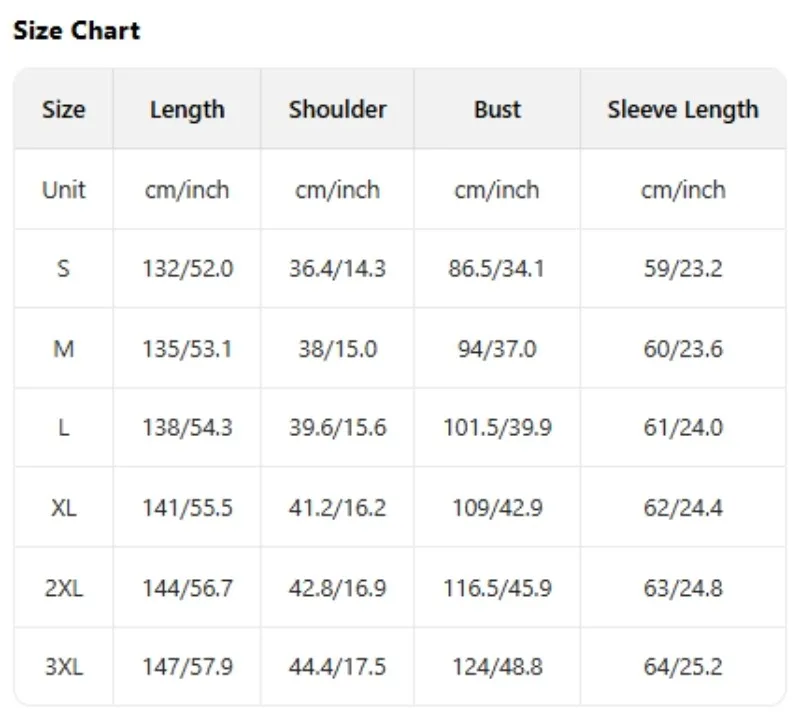Select the Shoulder column header
800x716 pixels.
[337, 110]
